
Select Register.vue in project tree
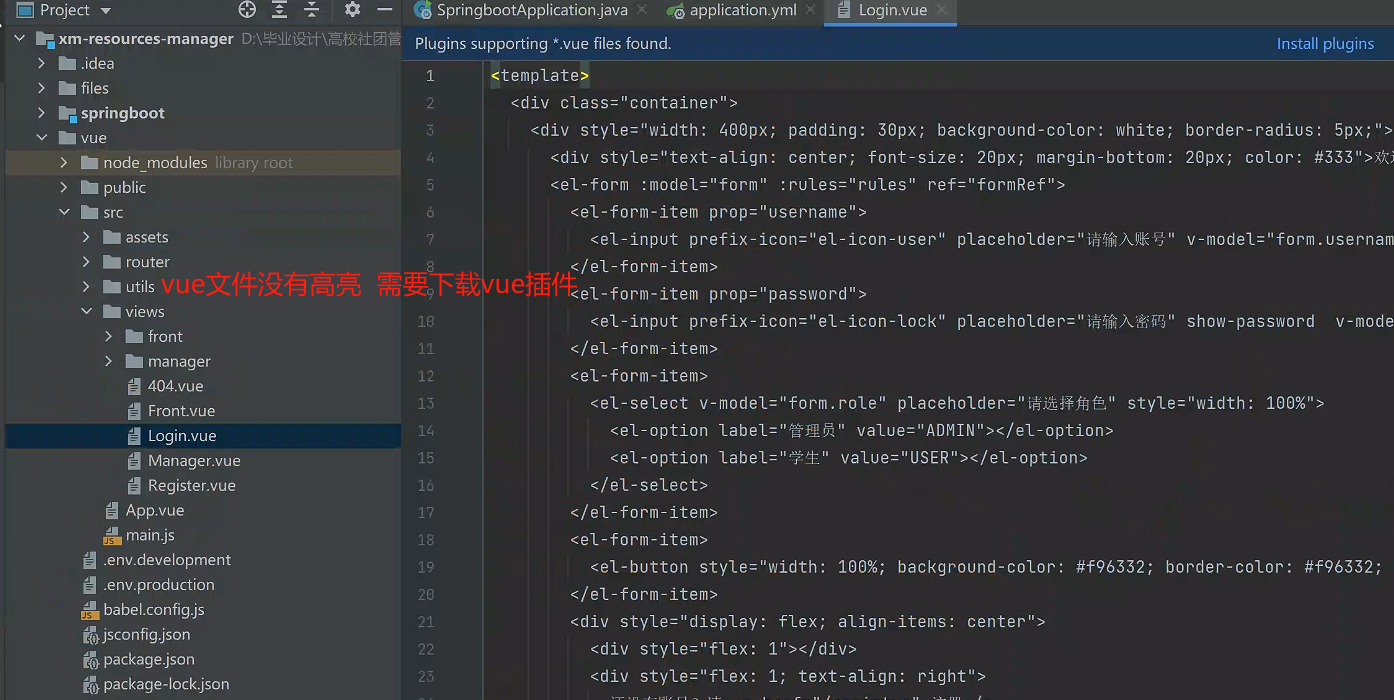coord(192,486)
